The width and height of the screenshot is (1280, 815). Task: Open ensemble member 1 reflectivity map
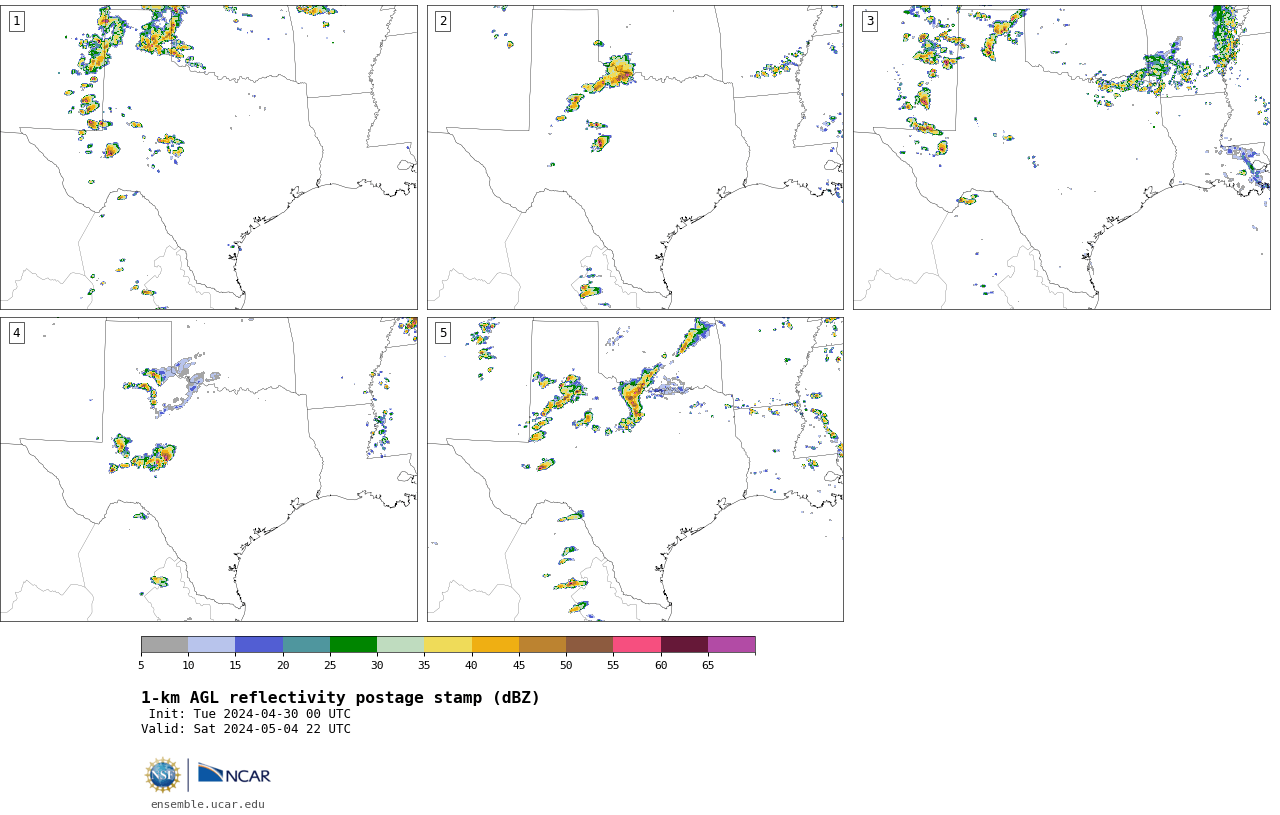(x=209, y=157)
